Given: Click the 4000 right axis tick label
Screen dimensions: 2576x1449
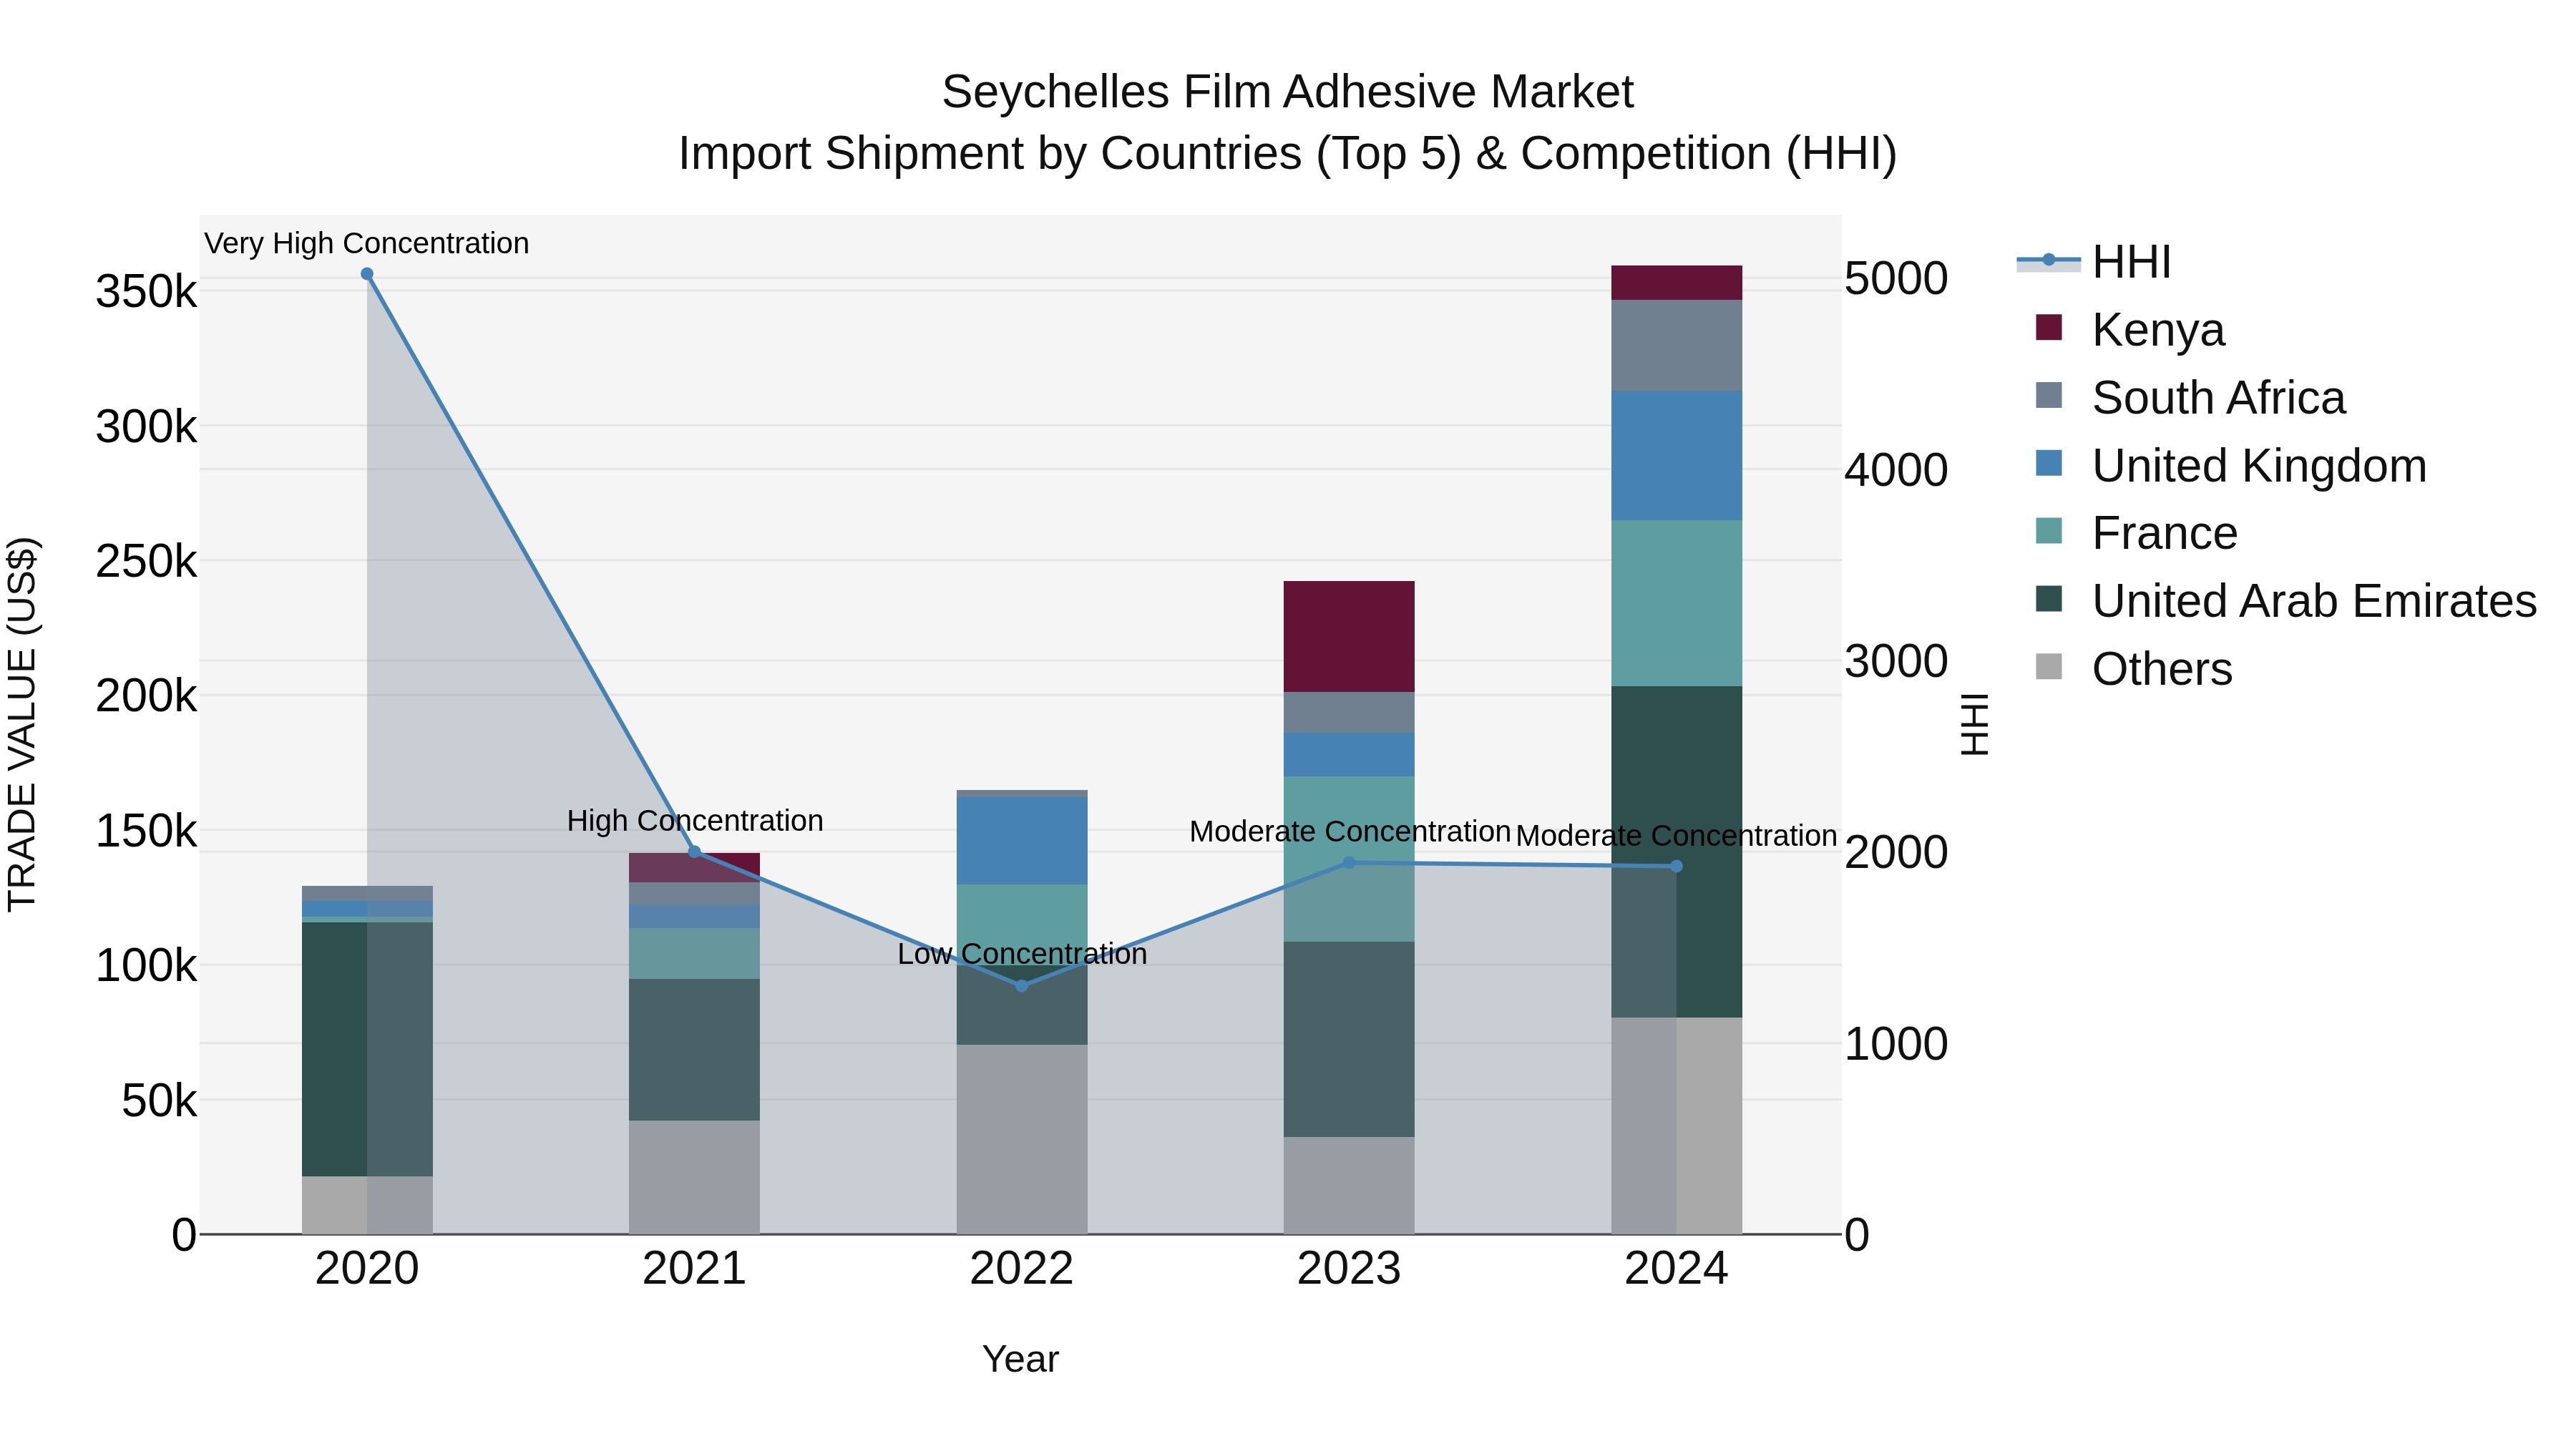Looking at the screenshot, I should [1897, 470].
